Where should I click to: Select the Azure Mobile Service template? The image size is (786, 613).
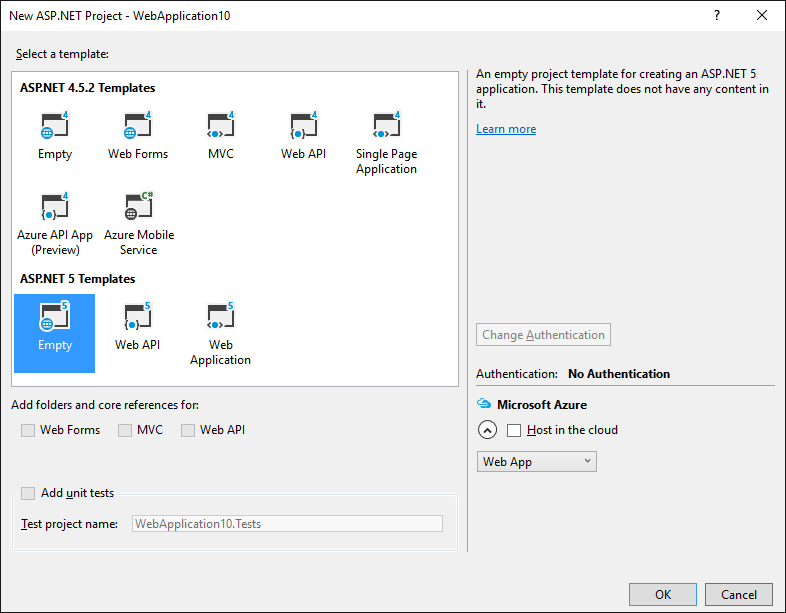click(138, 207)
